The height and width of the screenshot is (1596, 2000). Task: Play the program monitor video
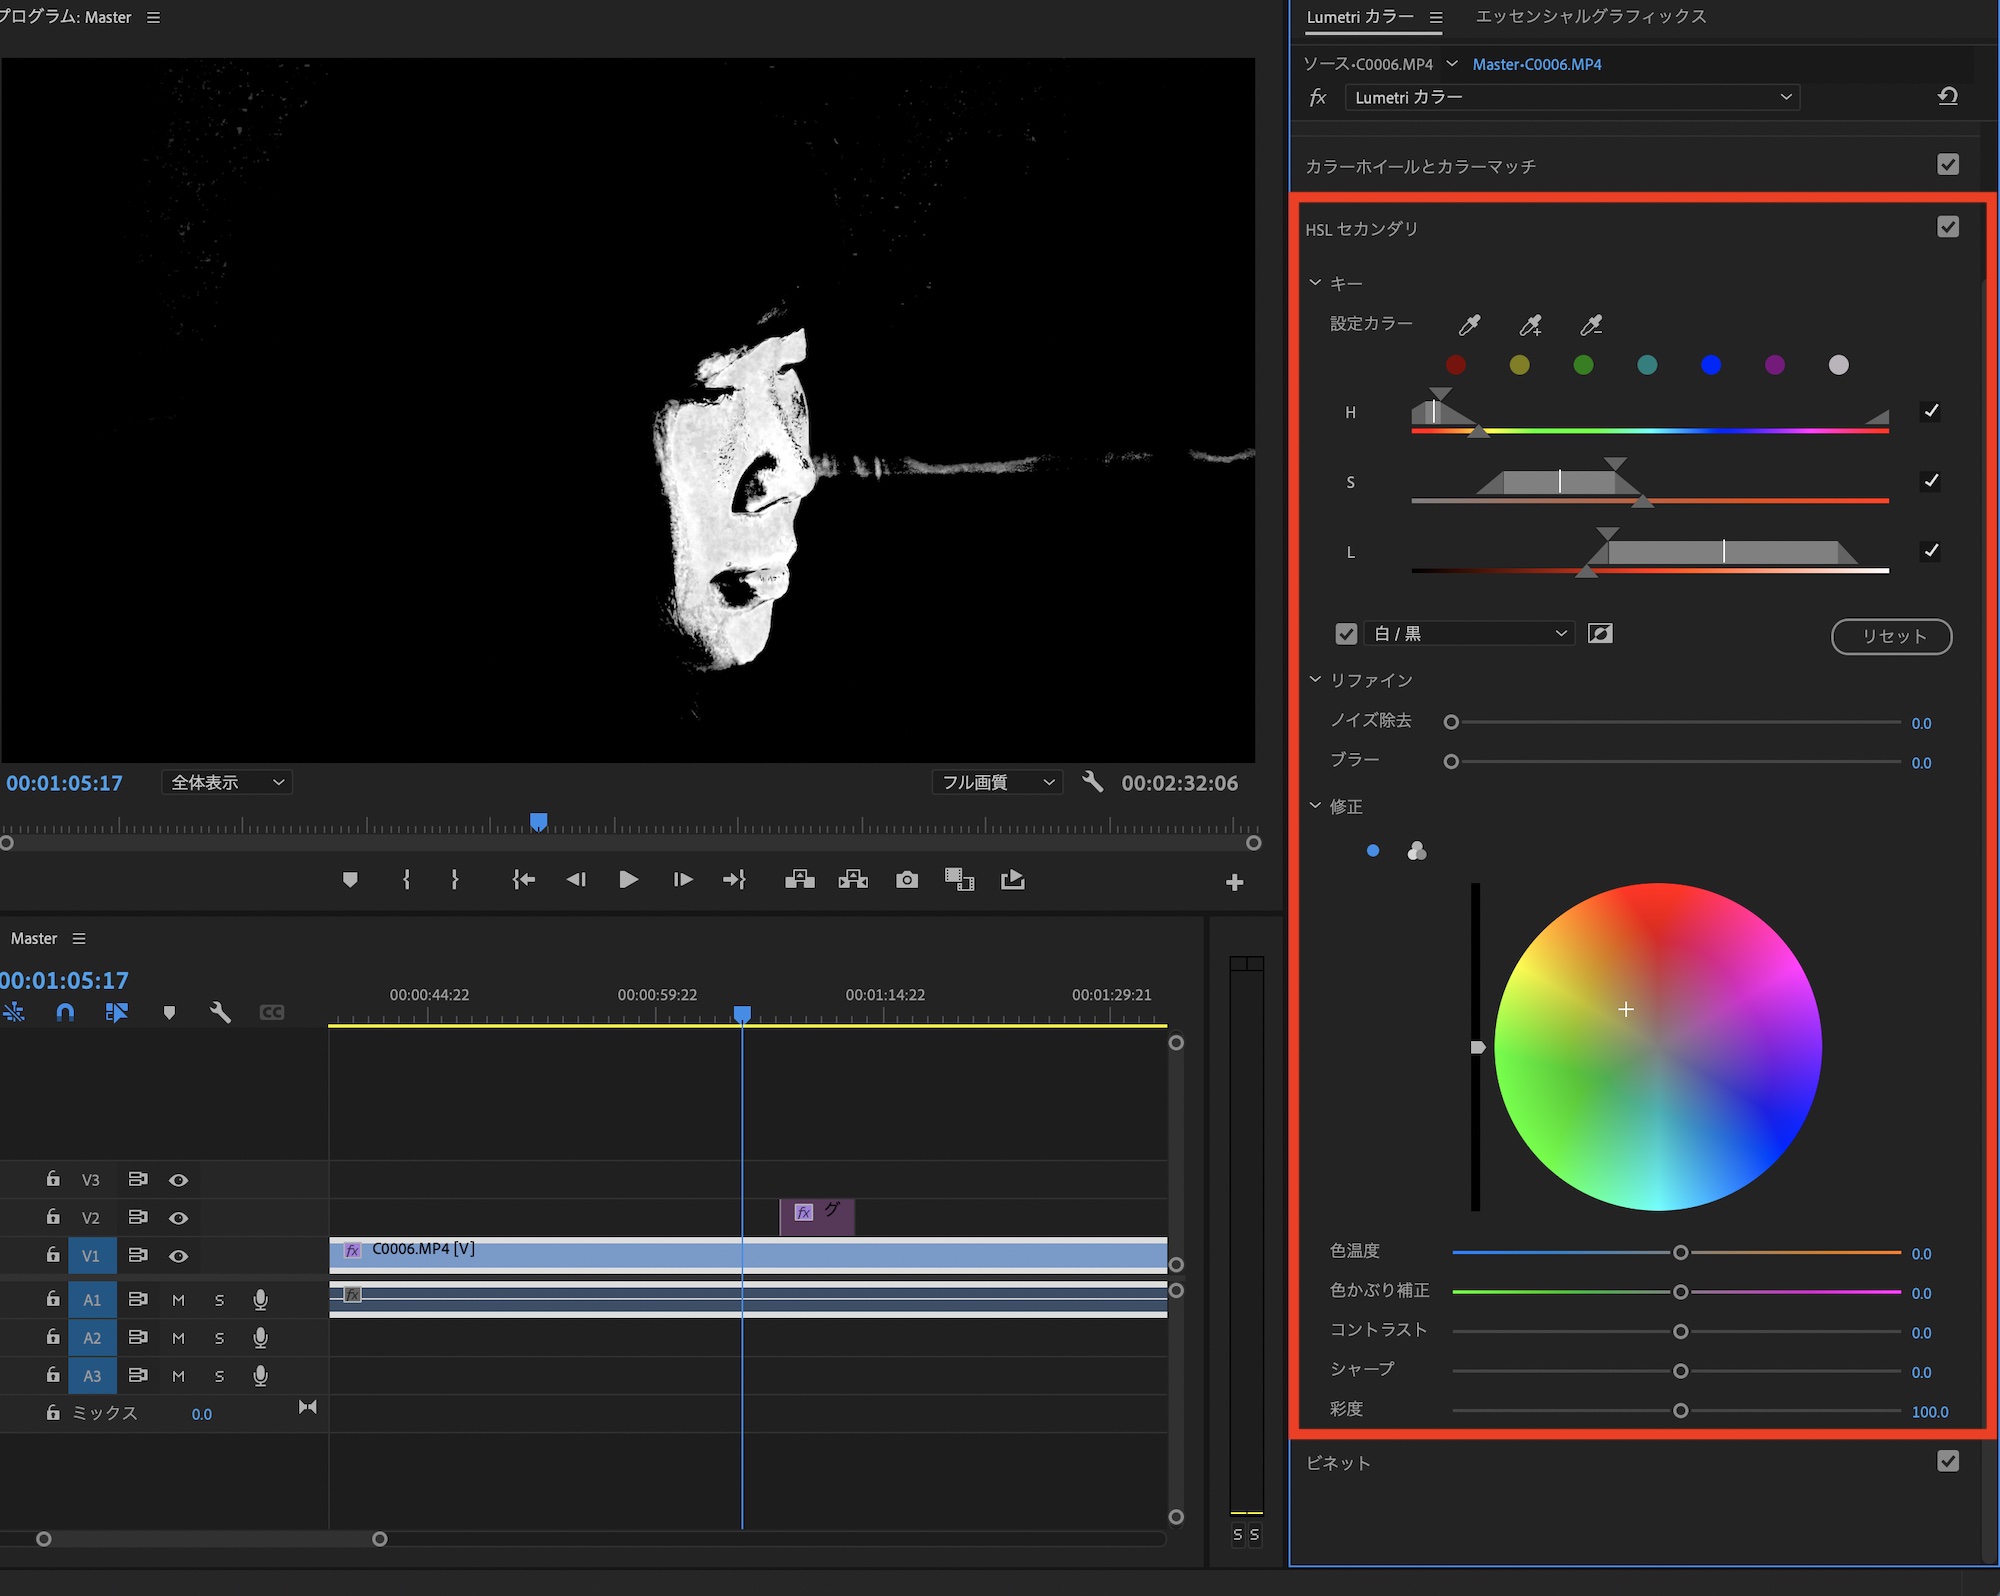pyautogui.click(x=628, y=880)
